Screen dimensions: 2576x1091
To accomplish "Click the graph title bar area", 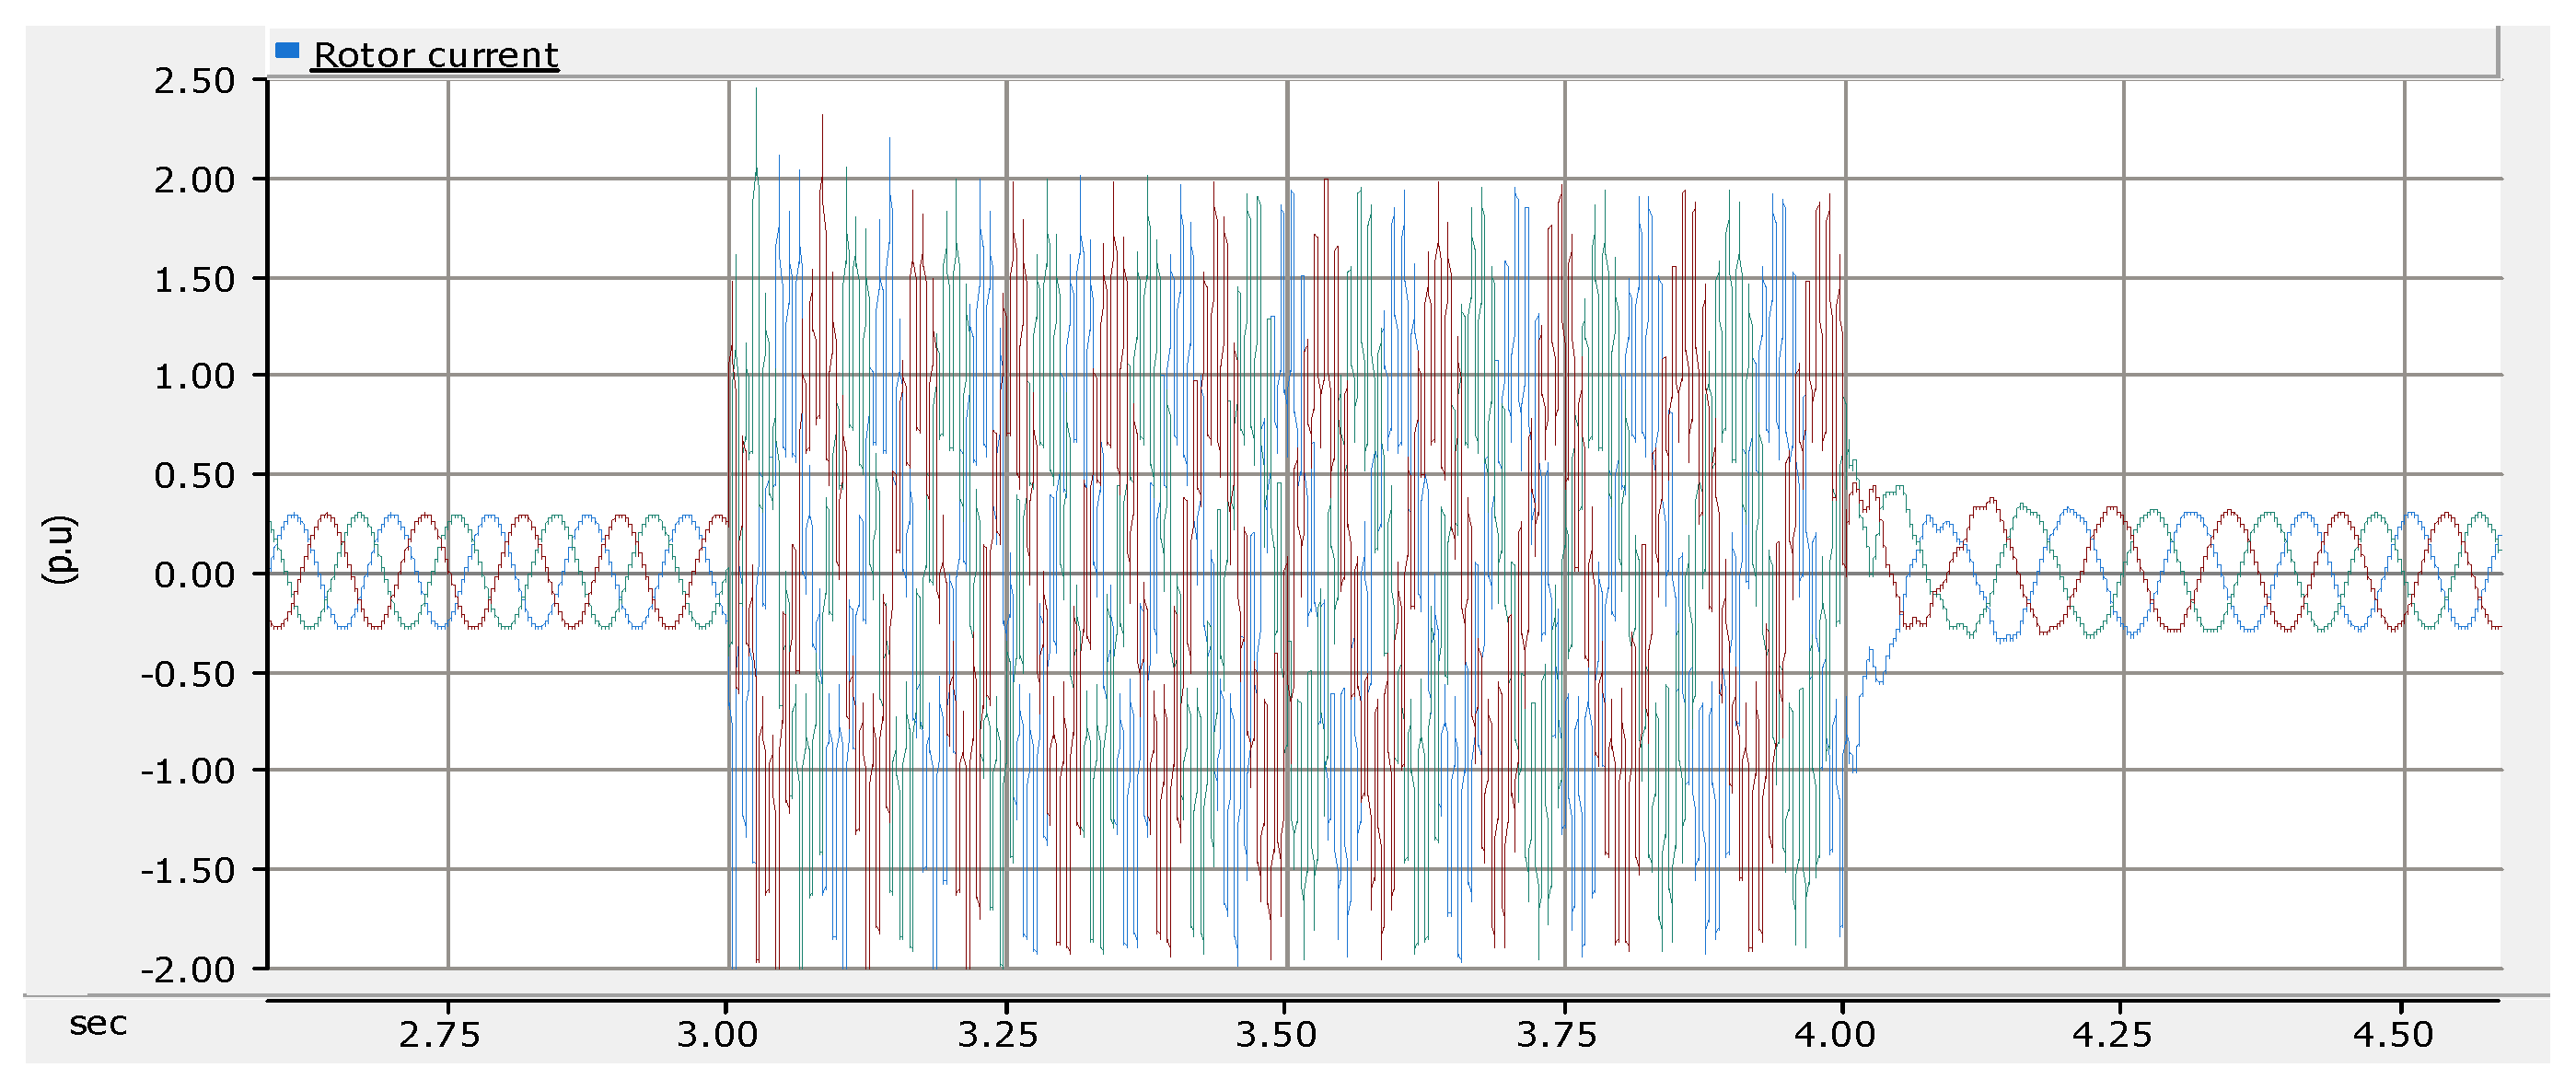I will point(1400,52).
